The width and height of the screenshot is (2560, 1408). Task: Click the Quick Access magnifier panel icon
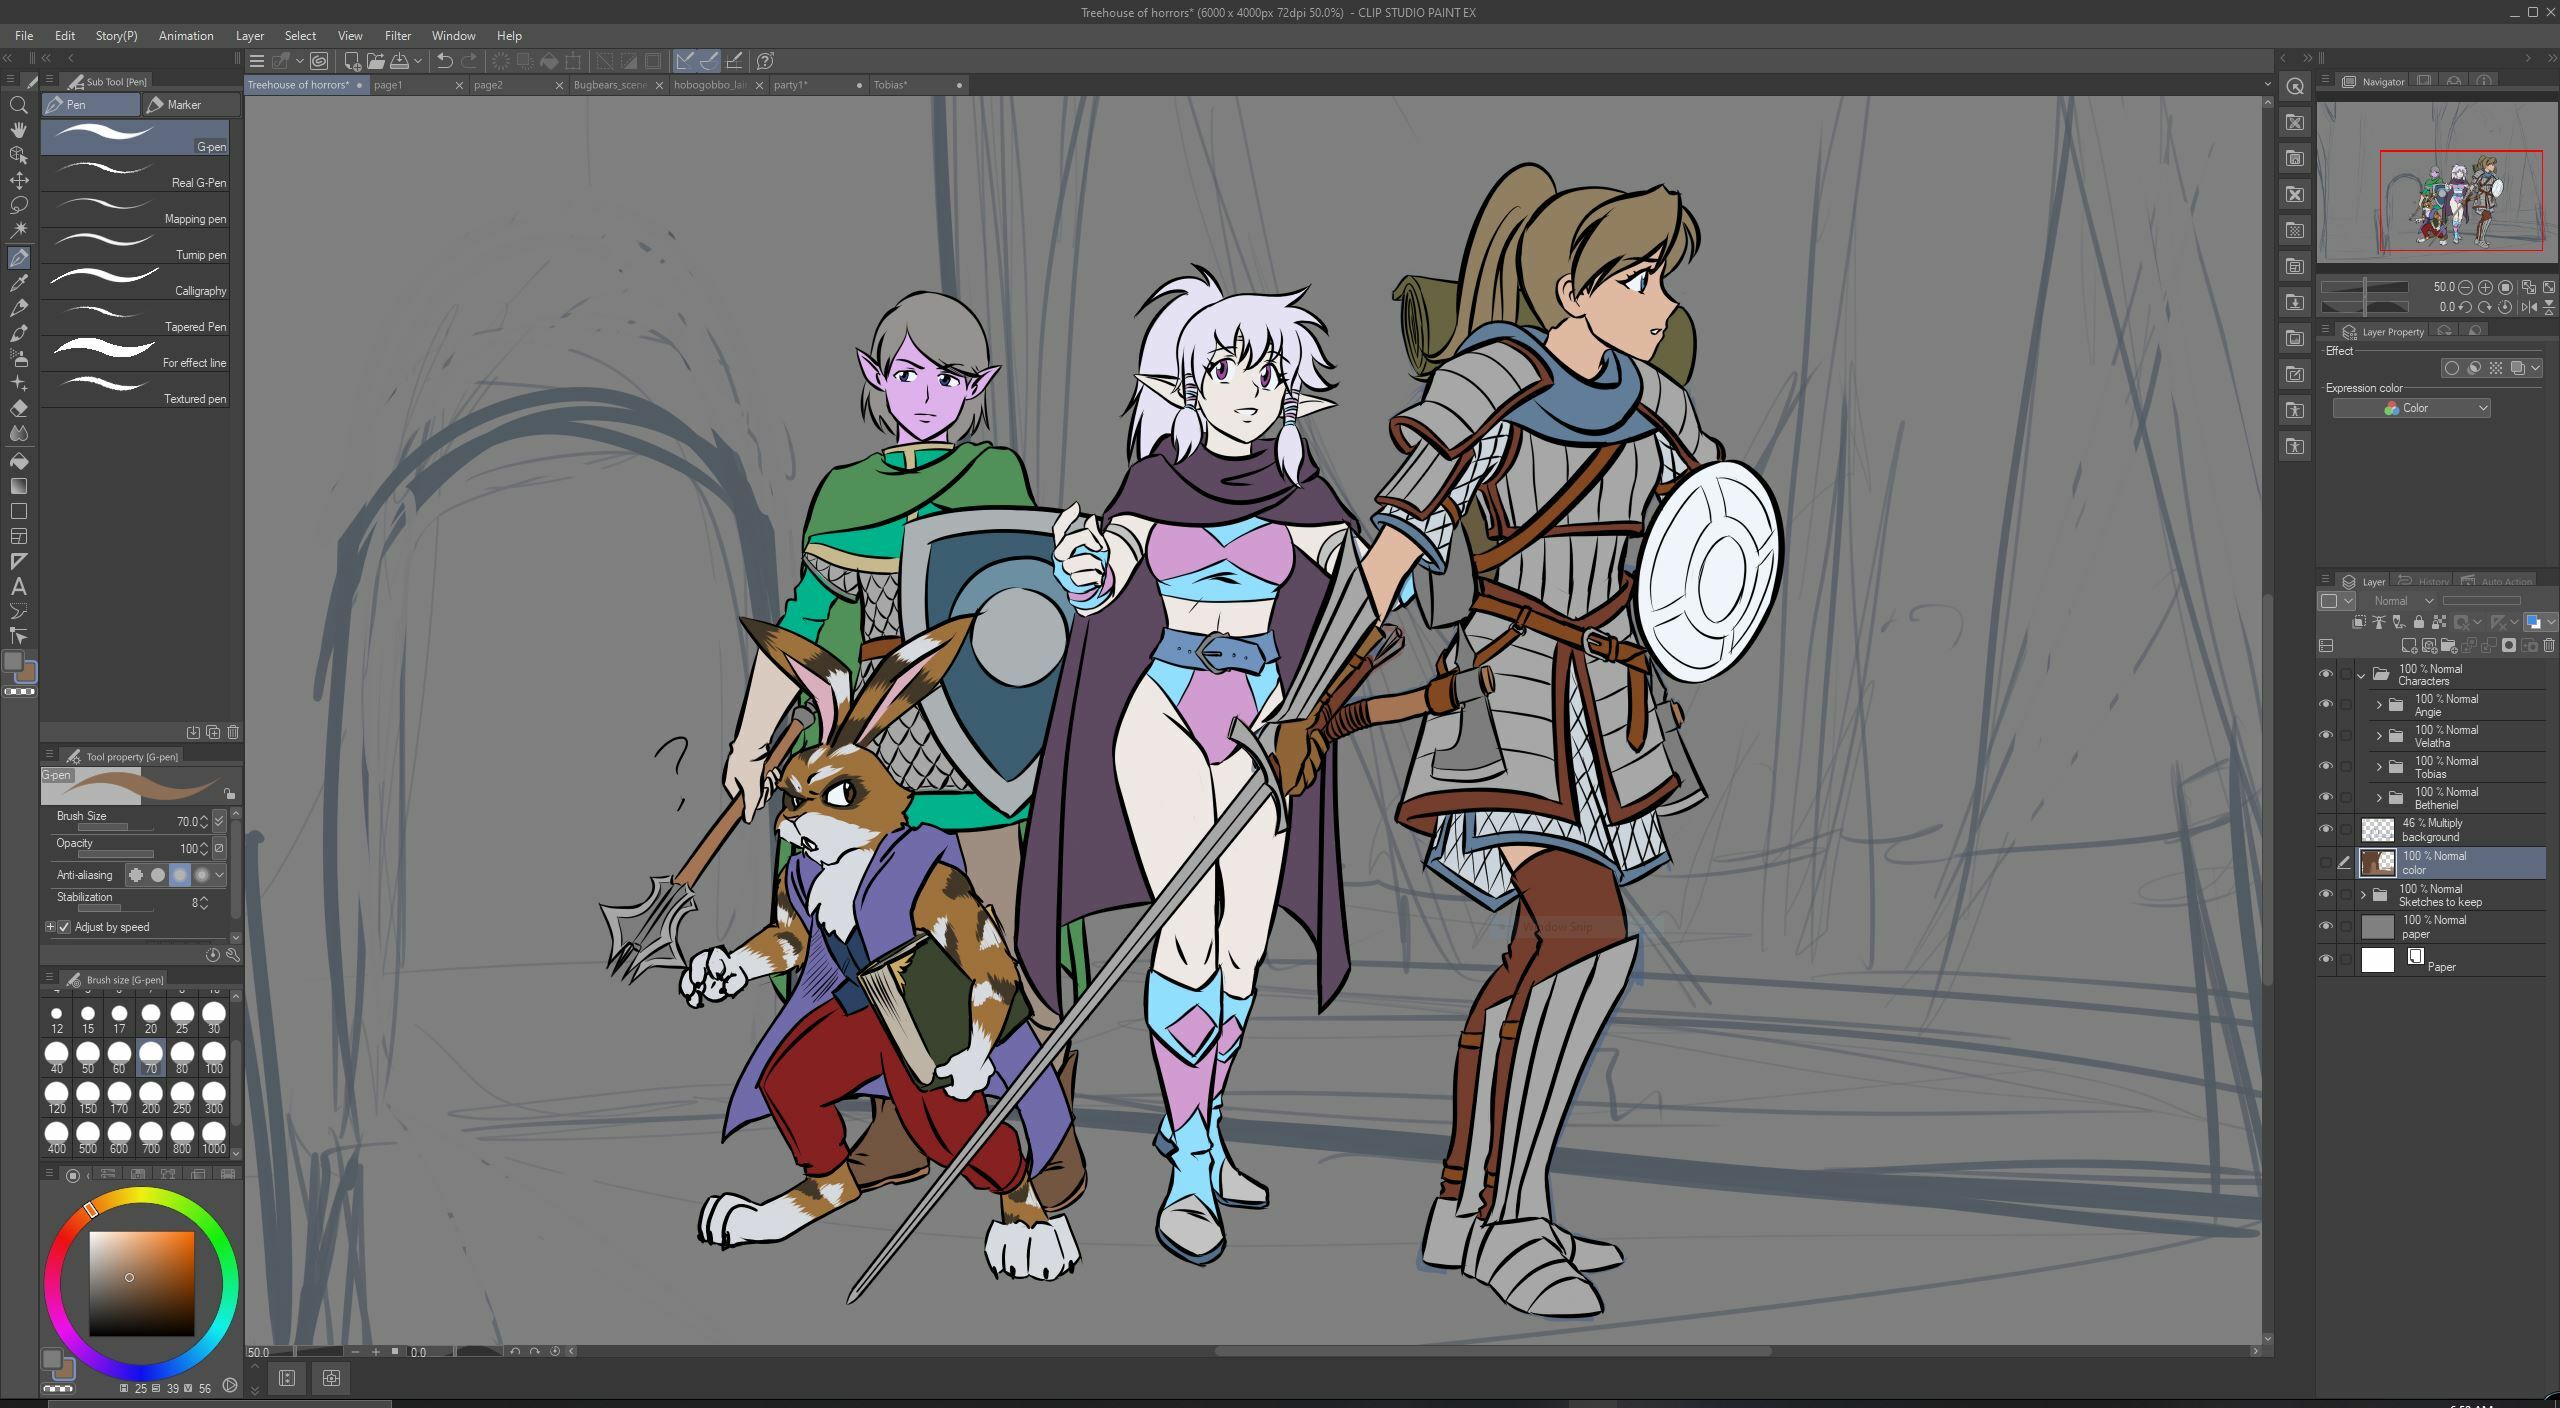pyautogui.click(x=2295, y=87)
